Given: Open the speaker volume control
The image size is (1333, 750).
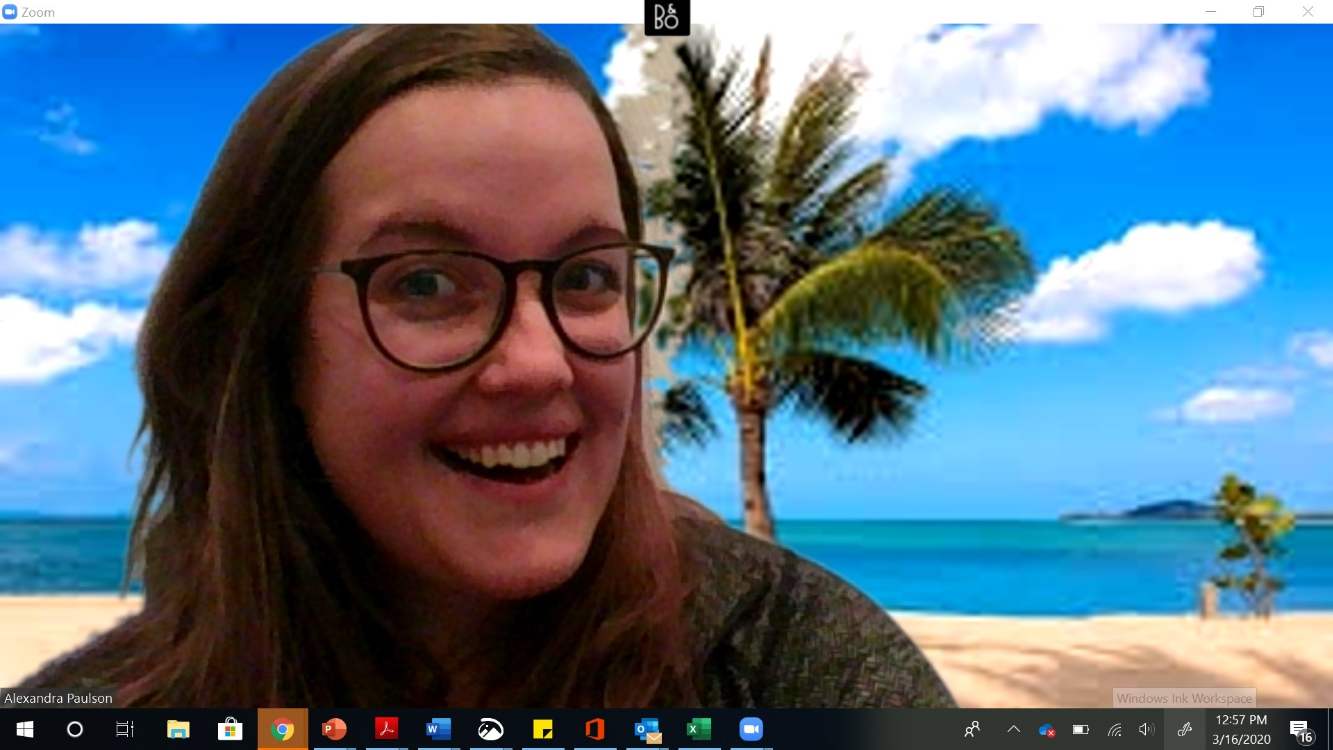Looking at the screenshot, I should (1146, 729).
